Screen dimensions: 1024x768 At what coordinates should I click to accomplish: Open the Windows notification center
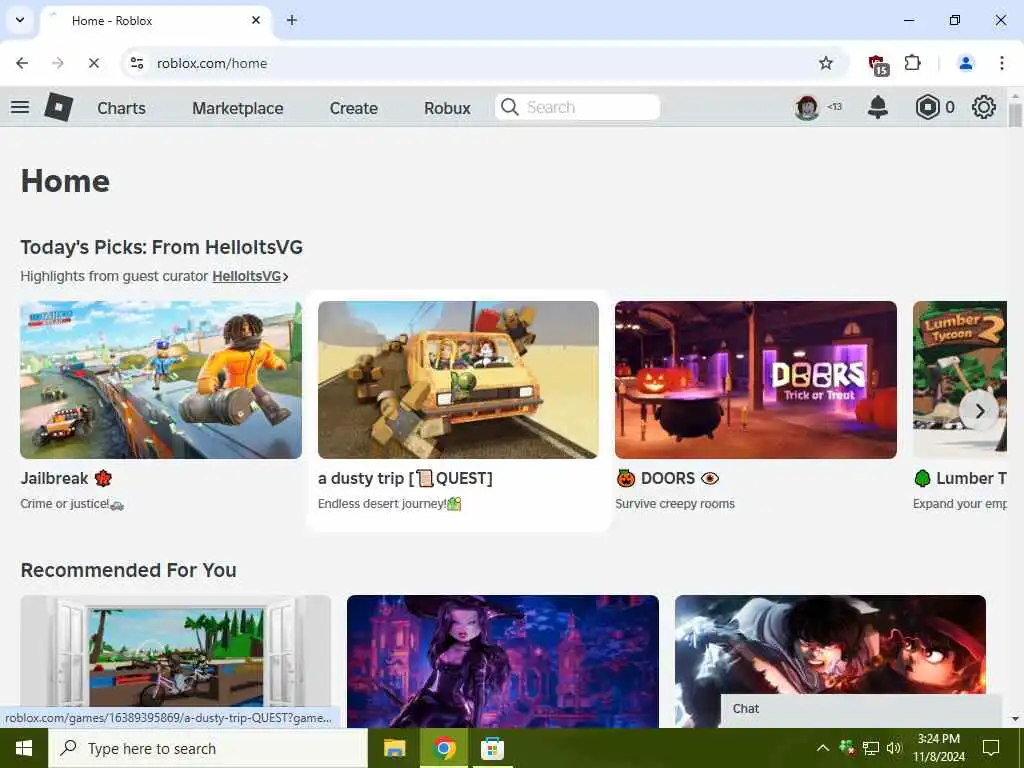991,748
